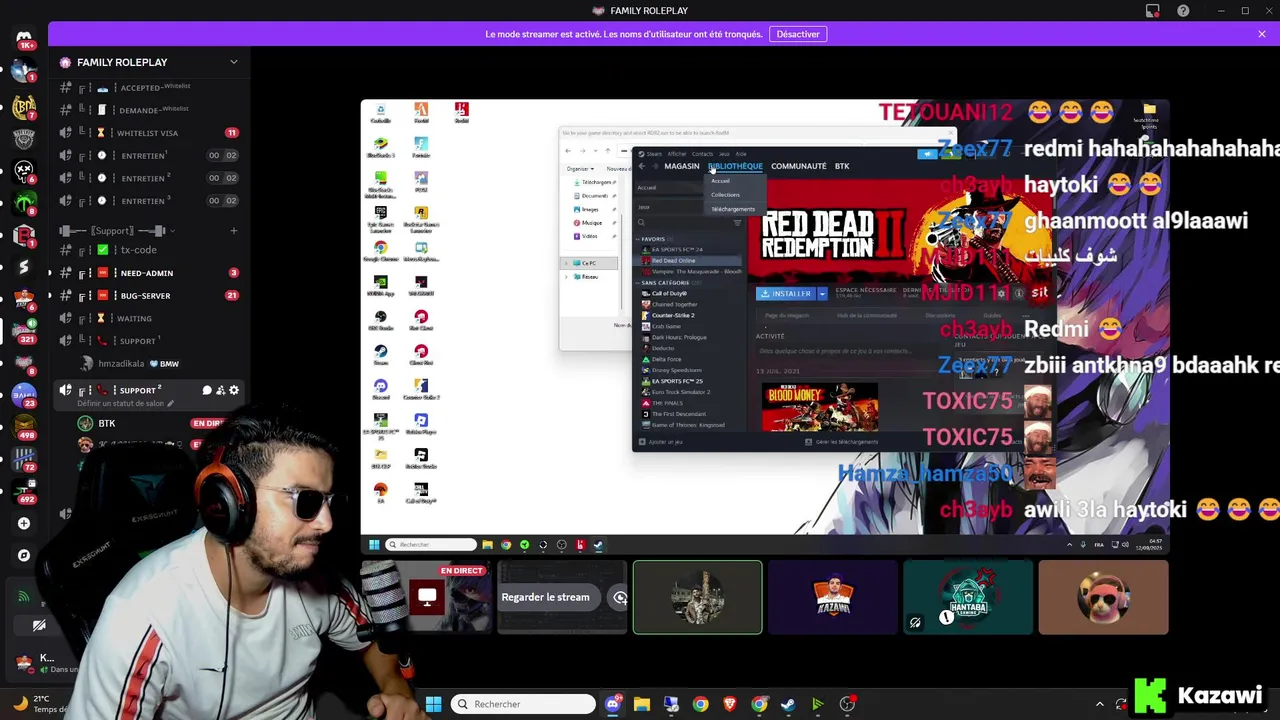Click Regarder le stream button
The width and height of the screenshot is (1280, 720).
(x=545, y=597)
